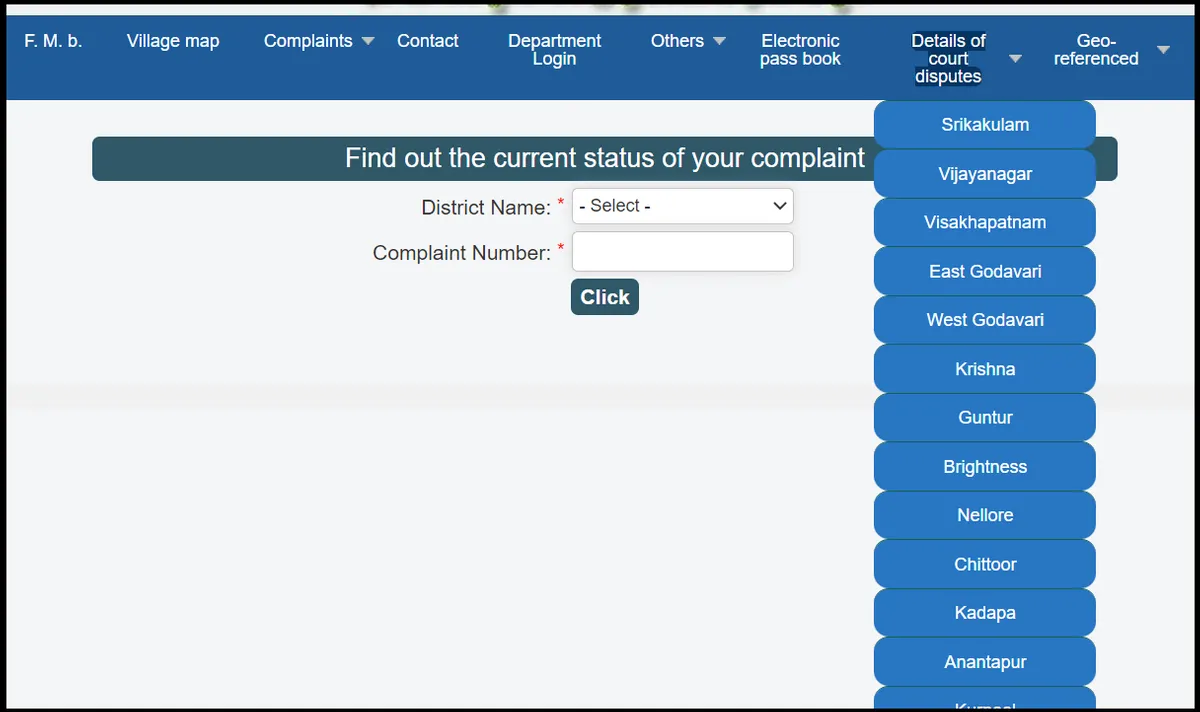
Task: Choose West Godavari district option
Action: tap(985, 320)
